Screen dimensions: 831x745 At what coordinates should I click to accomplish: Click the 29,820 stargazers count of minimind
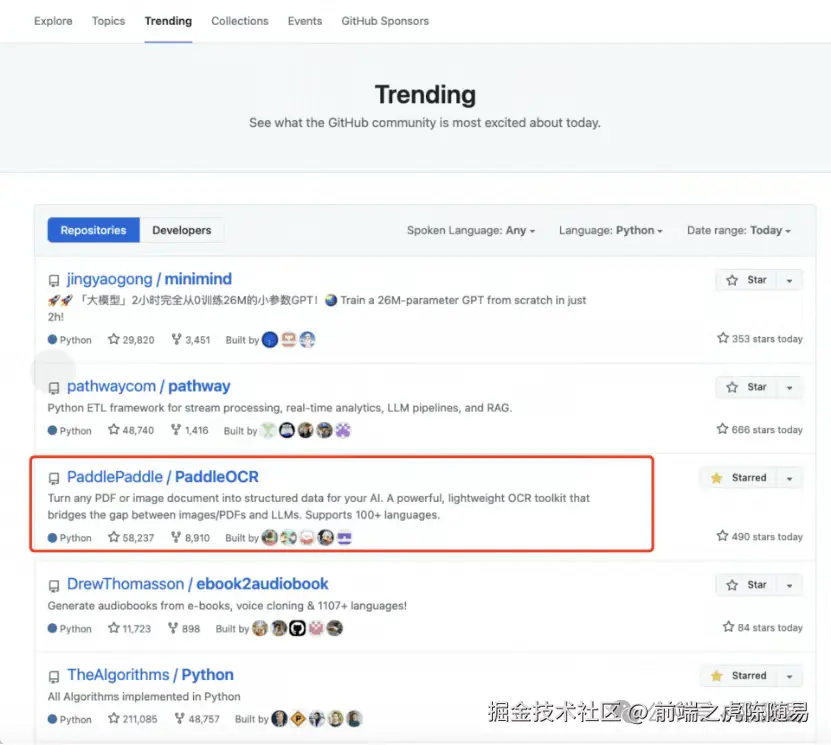(131, 340)
